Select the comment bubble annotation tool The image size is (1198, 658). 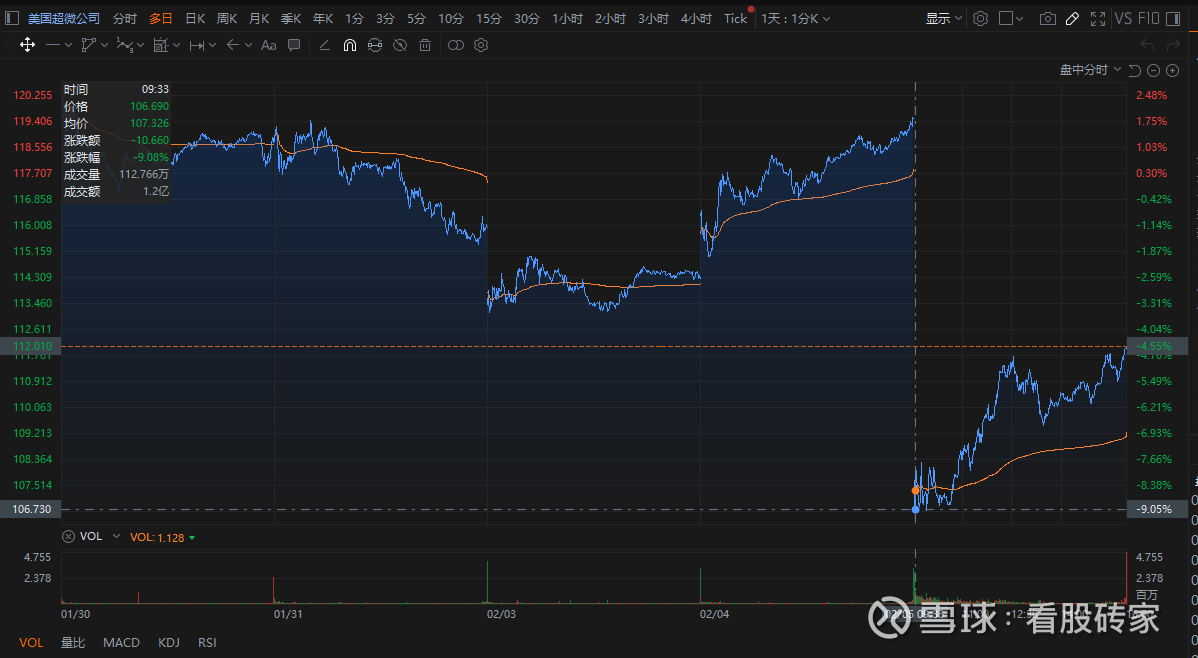pos(293,45)
